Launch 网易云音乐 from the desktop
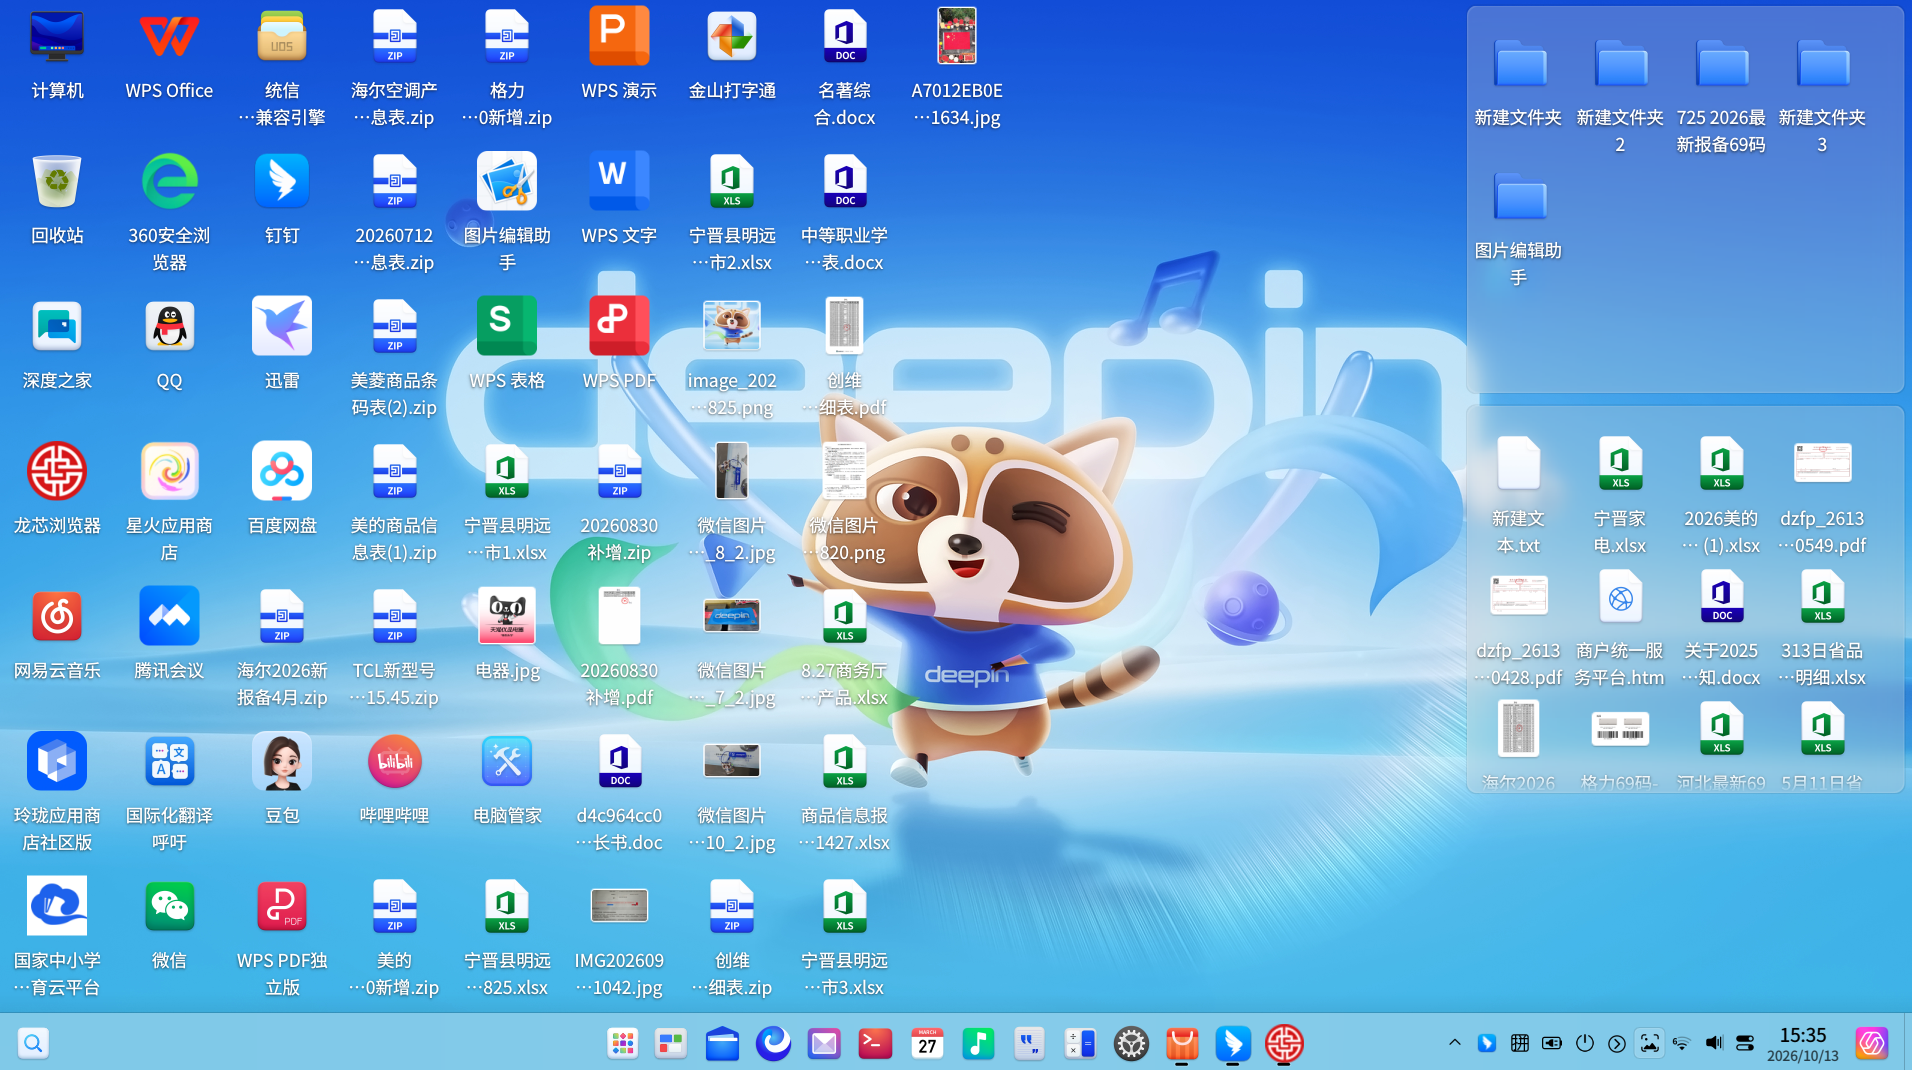Viewport: 1912px width, 1070px height. coord(57,617)
